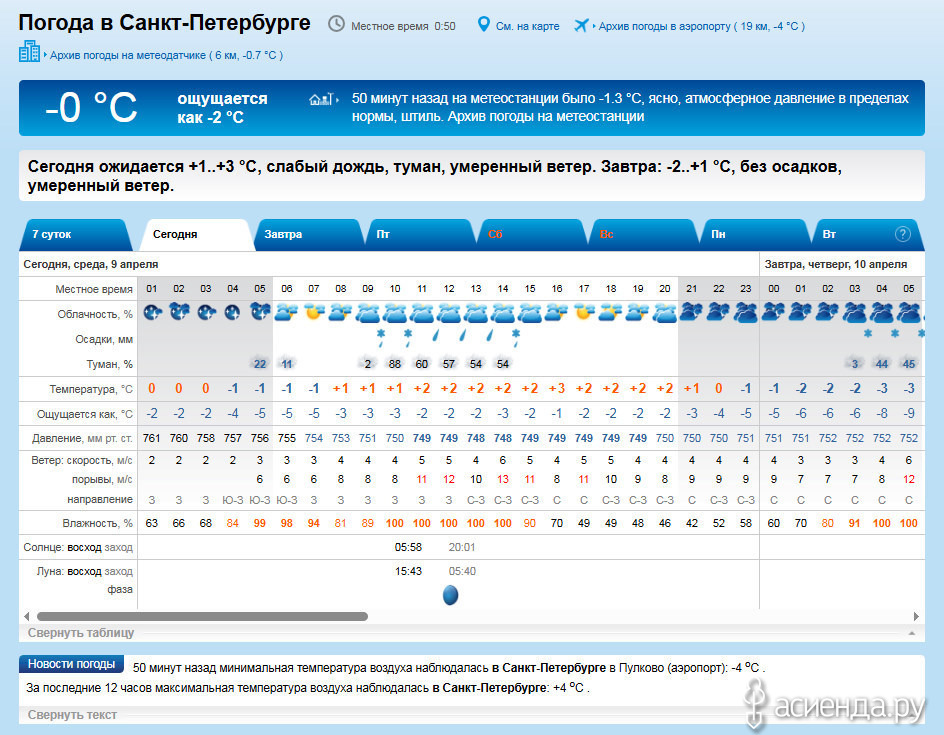944x735 pixels.
Task: Click the snow precipitation icon at hour 10
Action: [408, 338]
